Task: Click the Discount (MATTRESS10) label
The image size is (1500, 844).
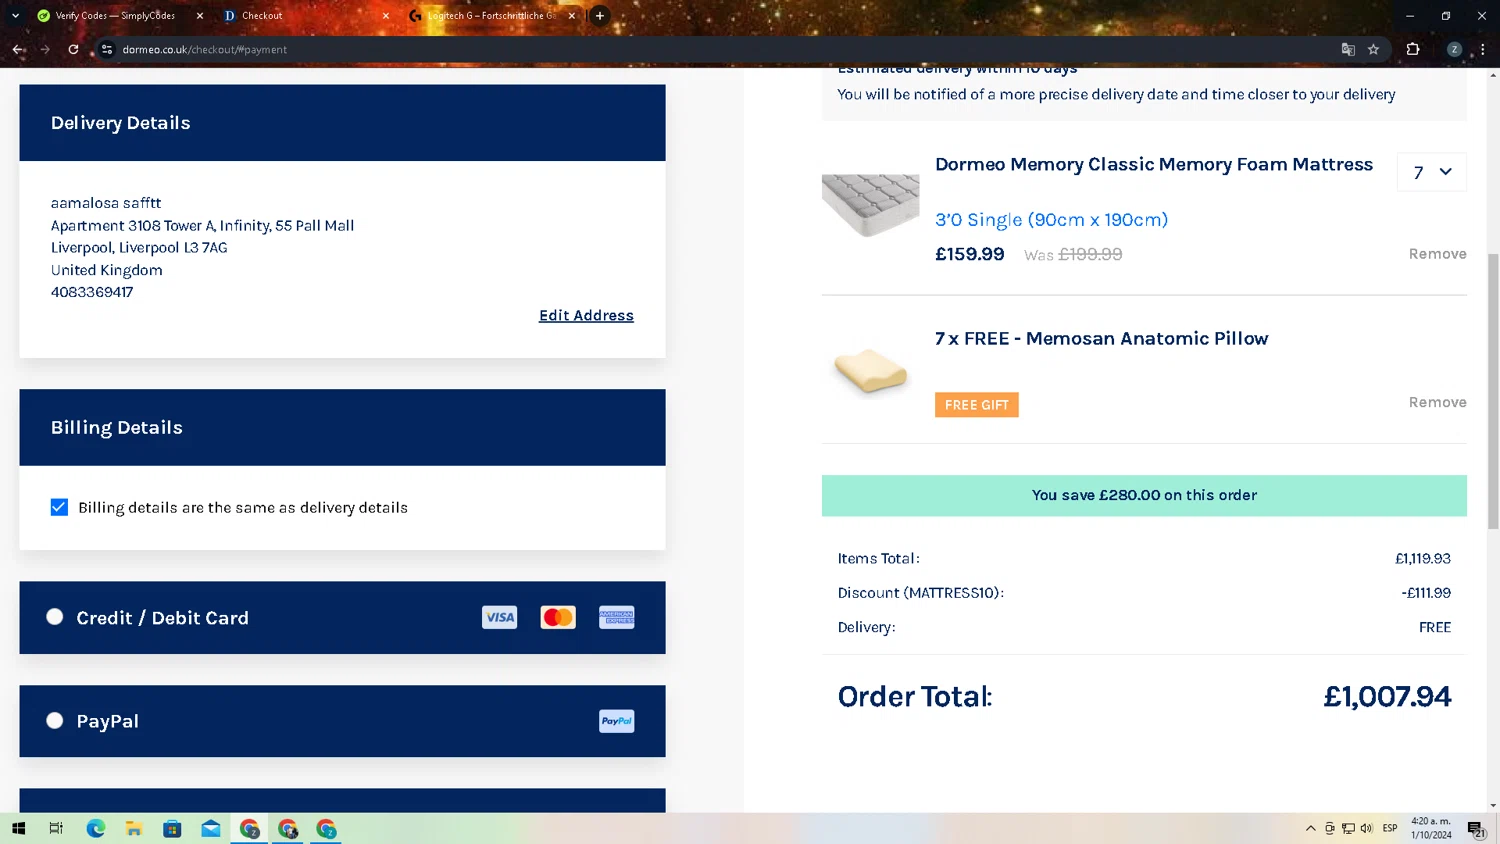Action: [920, 593]
